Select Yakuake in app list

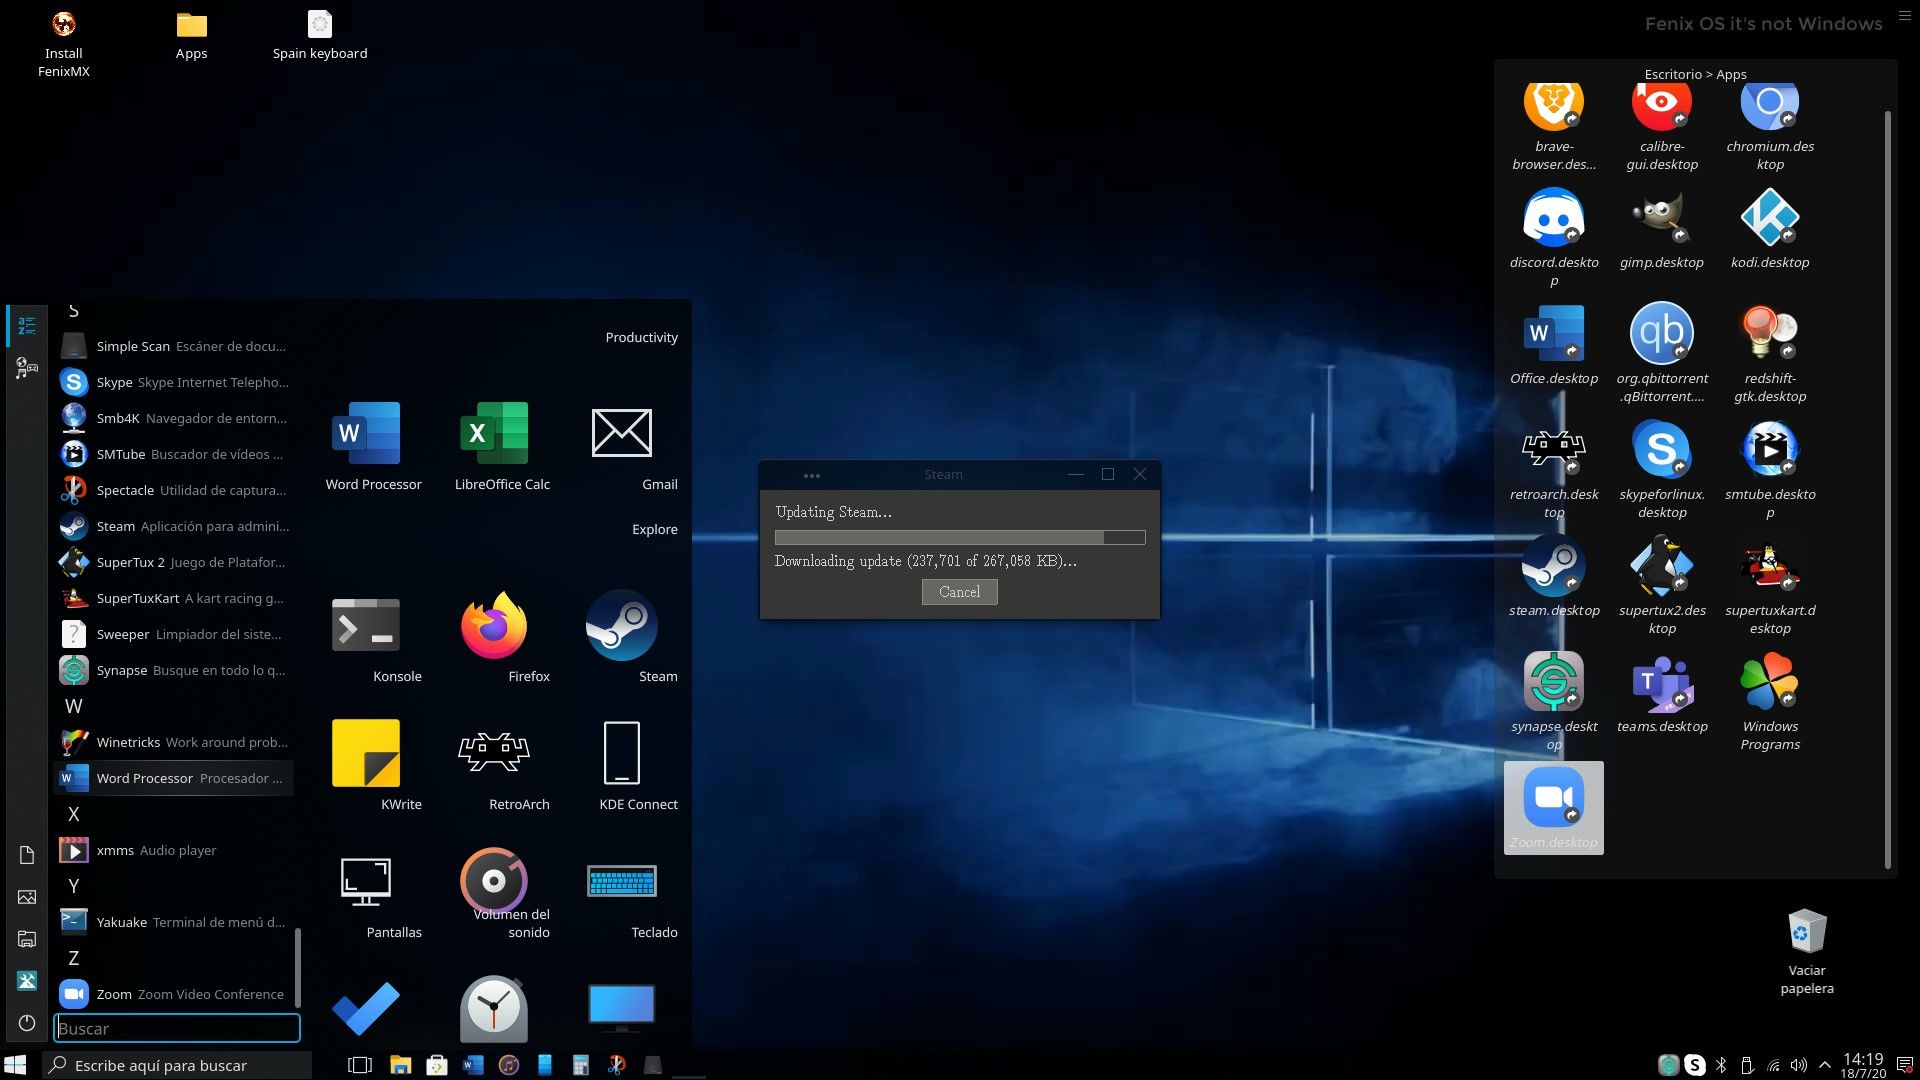pos(173,922)
